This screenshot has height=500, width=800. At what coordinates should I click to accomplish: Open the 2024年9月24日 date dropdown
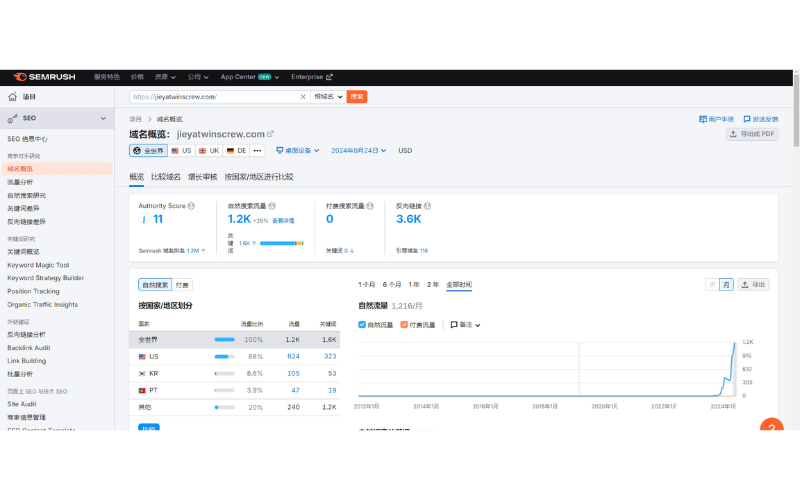[359, 151]
